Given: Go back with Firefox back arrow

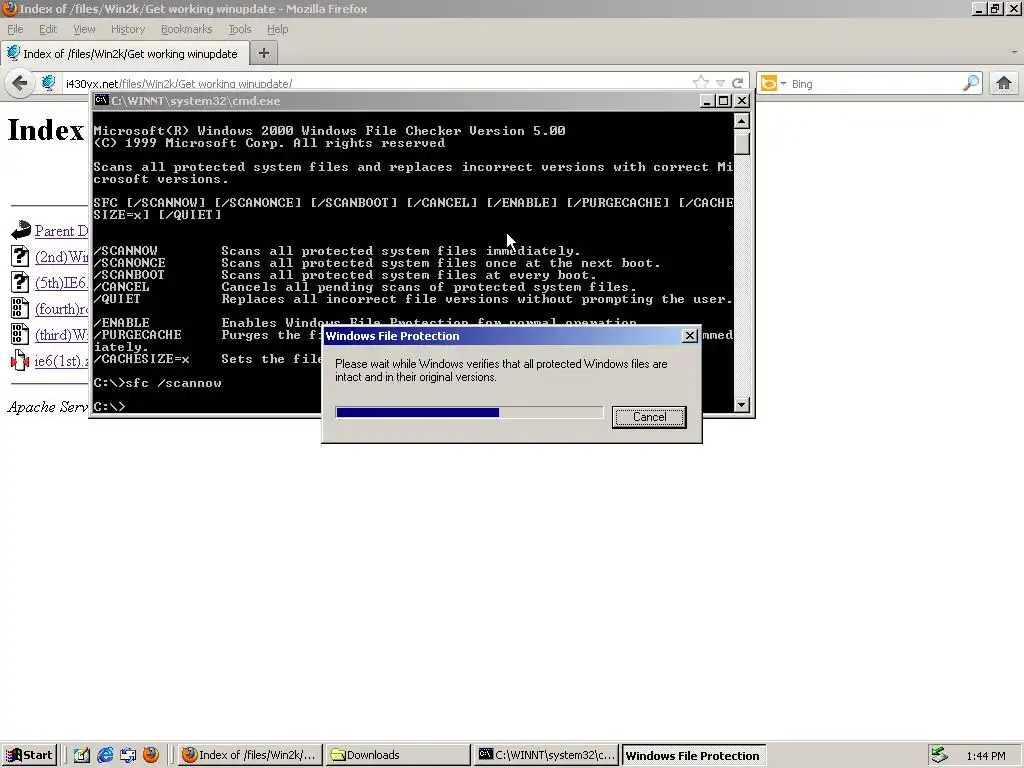Looking at the screenshot, I should click(20, 84).
